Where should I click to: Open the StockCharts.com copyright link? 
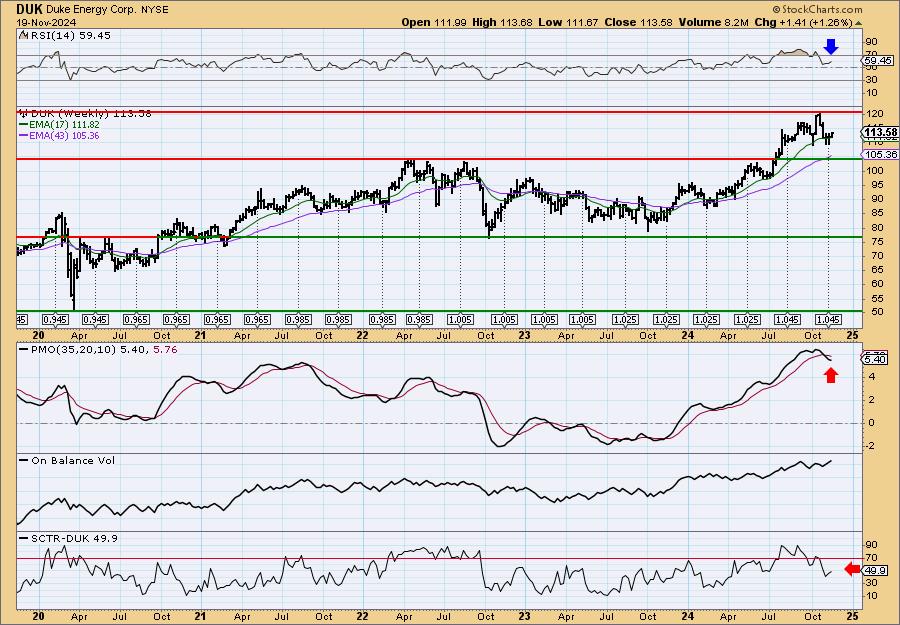pos(817,9)
